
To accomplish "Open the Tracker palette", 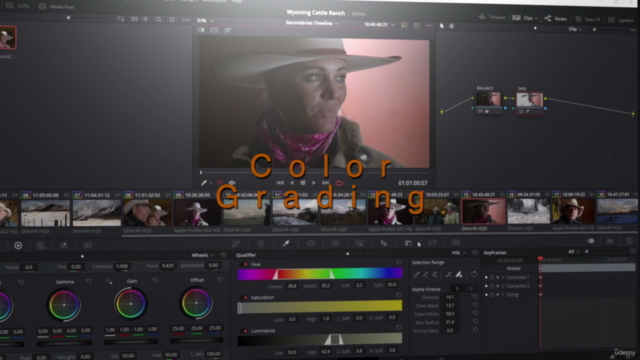I will [335, 243].
